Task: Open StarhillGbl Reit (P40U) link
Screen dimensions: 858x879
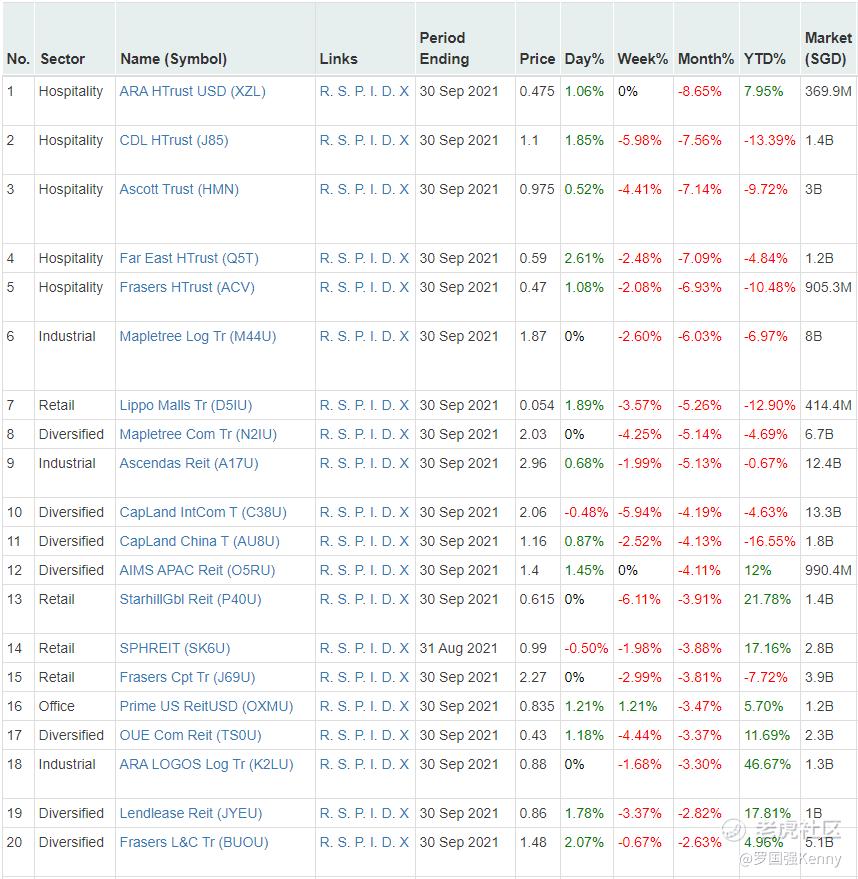Action: (x=190, y=599)
